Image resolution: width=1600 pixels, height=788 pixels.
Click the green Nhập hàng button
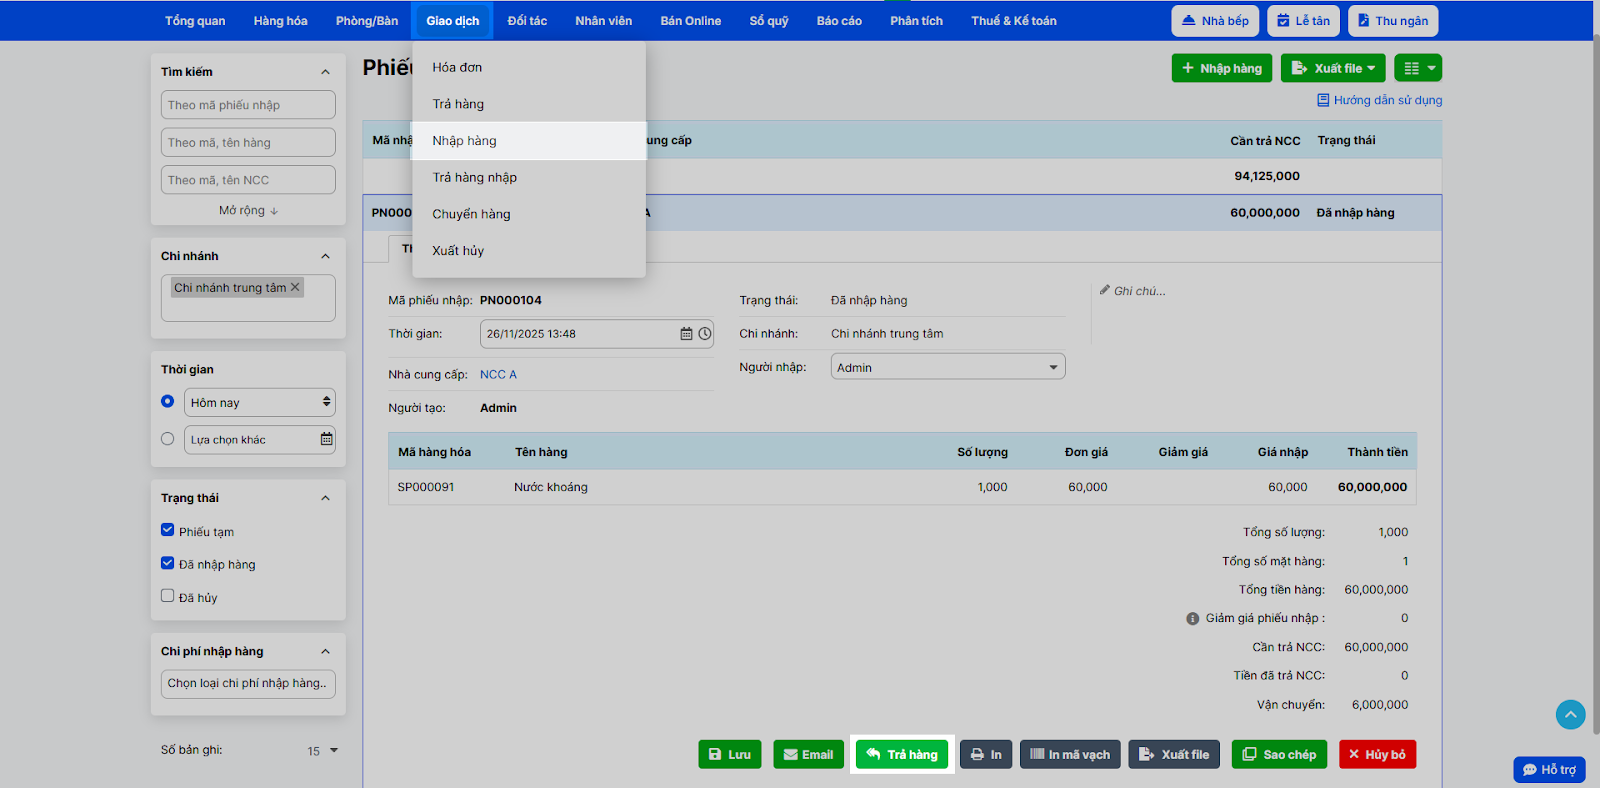pos(1222,68)
